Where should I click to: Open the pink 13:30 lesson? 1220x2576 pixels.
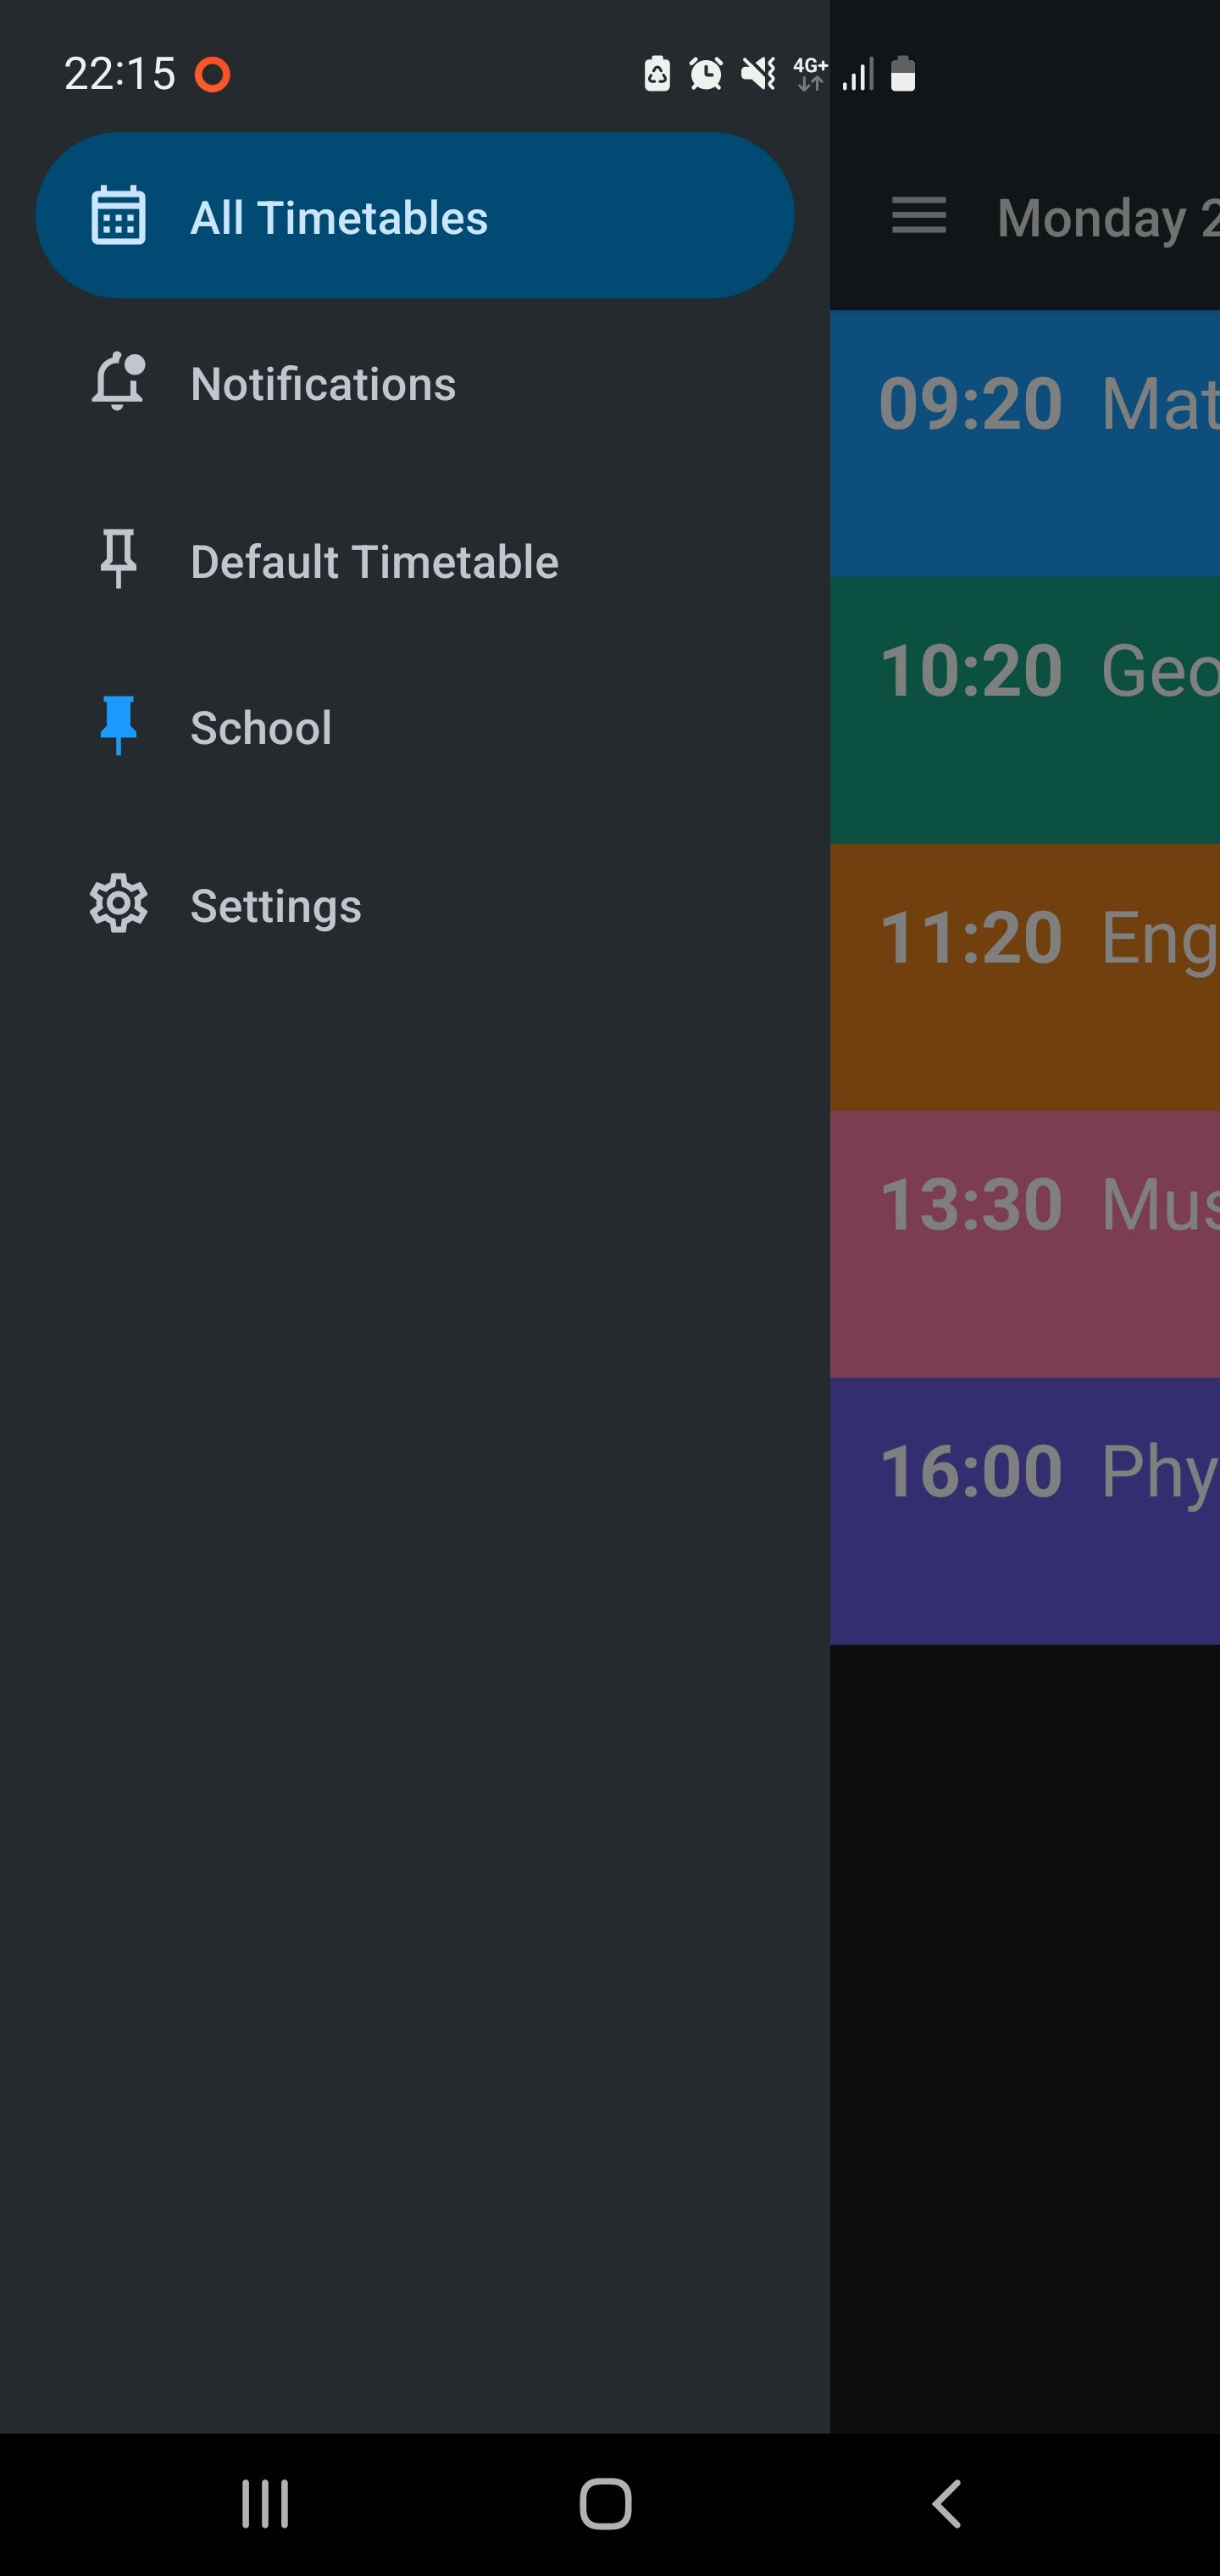point(1025,1244)
